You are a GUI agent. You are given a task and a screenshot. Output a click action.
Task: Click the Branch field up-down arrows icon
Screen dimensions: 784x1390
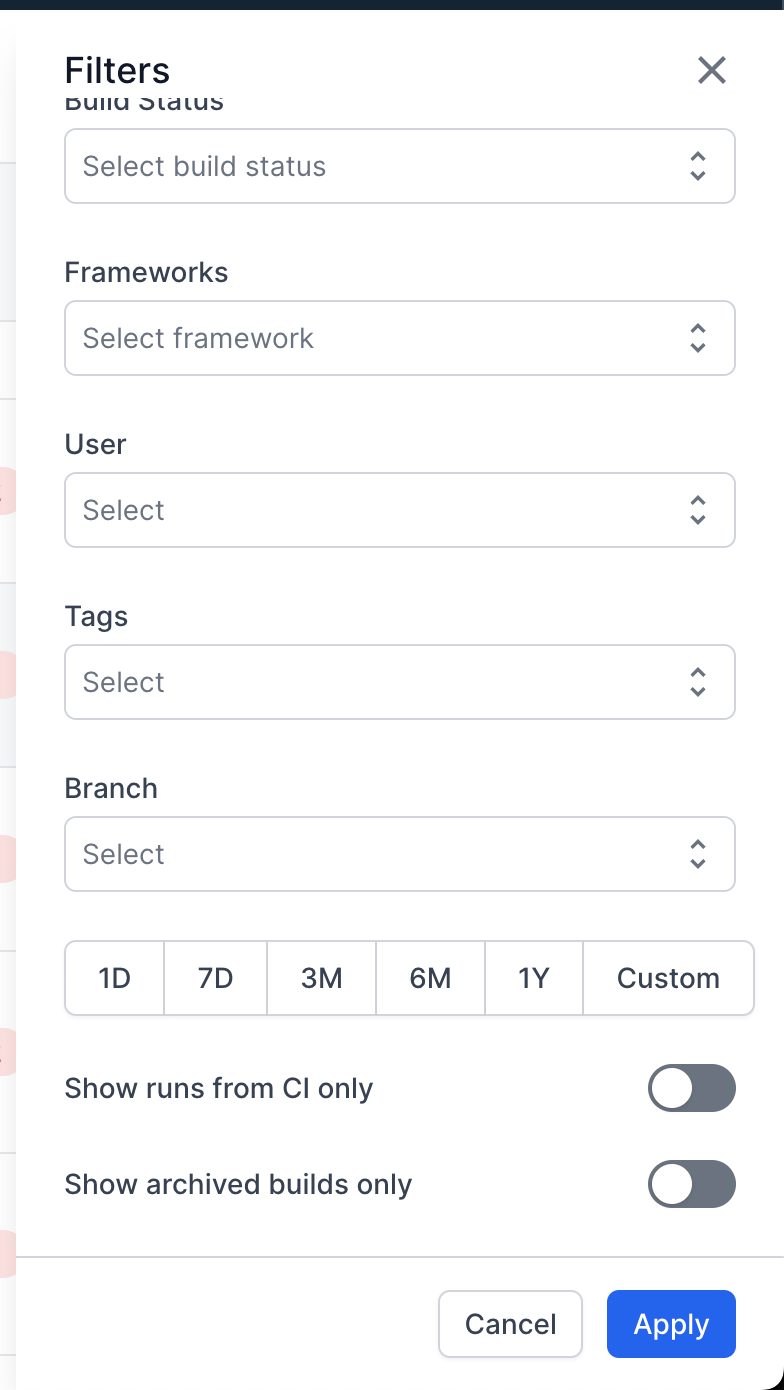698,854
